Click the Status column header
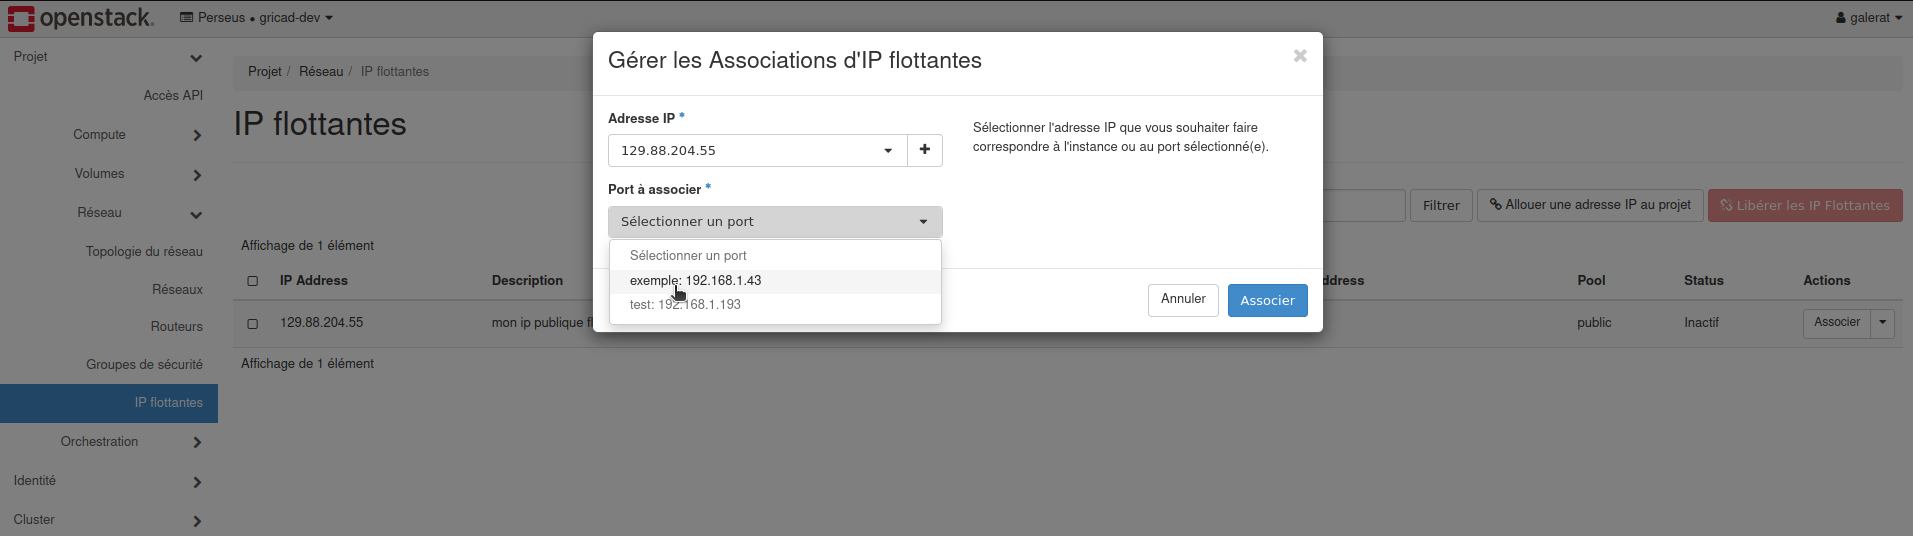This screenshot has width=1913, height=536. coord(1703,281)
